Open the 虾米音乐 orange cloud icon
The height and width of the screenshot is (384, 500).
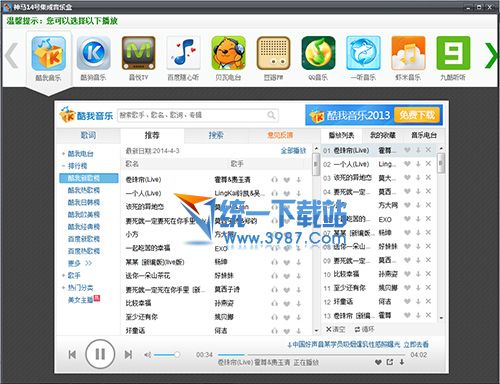pos(408,53)
